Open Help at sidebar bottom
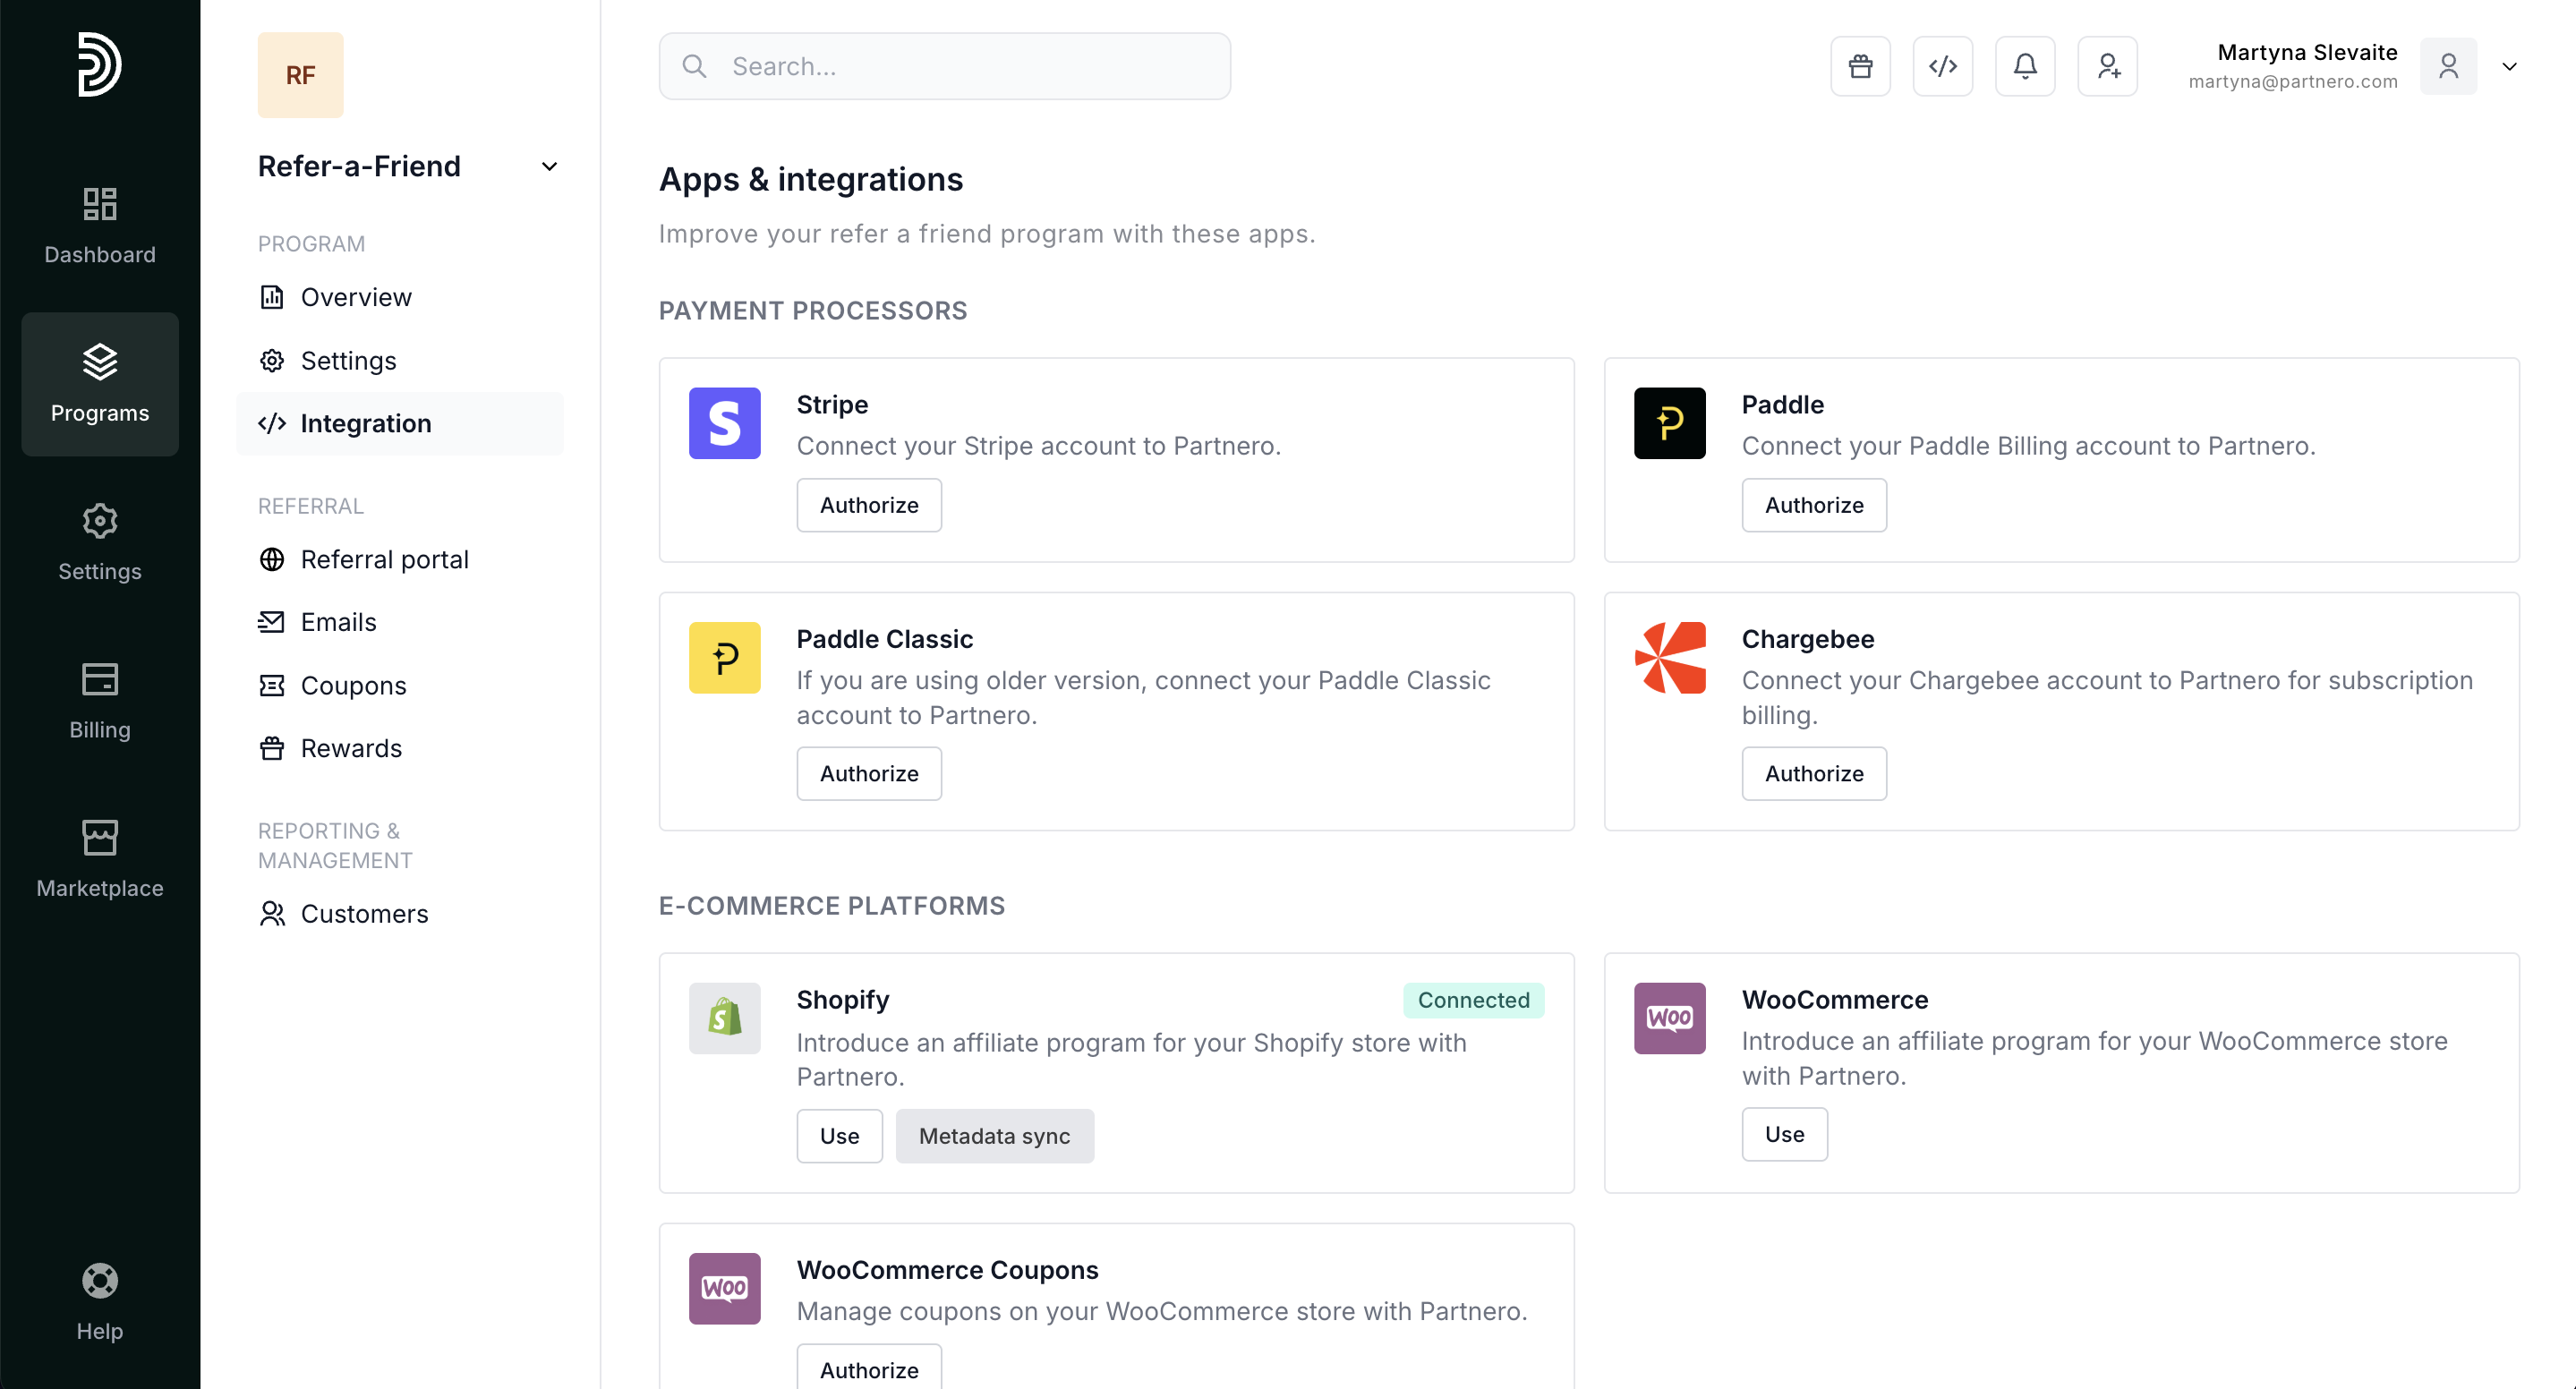 [100, 1301]
